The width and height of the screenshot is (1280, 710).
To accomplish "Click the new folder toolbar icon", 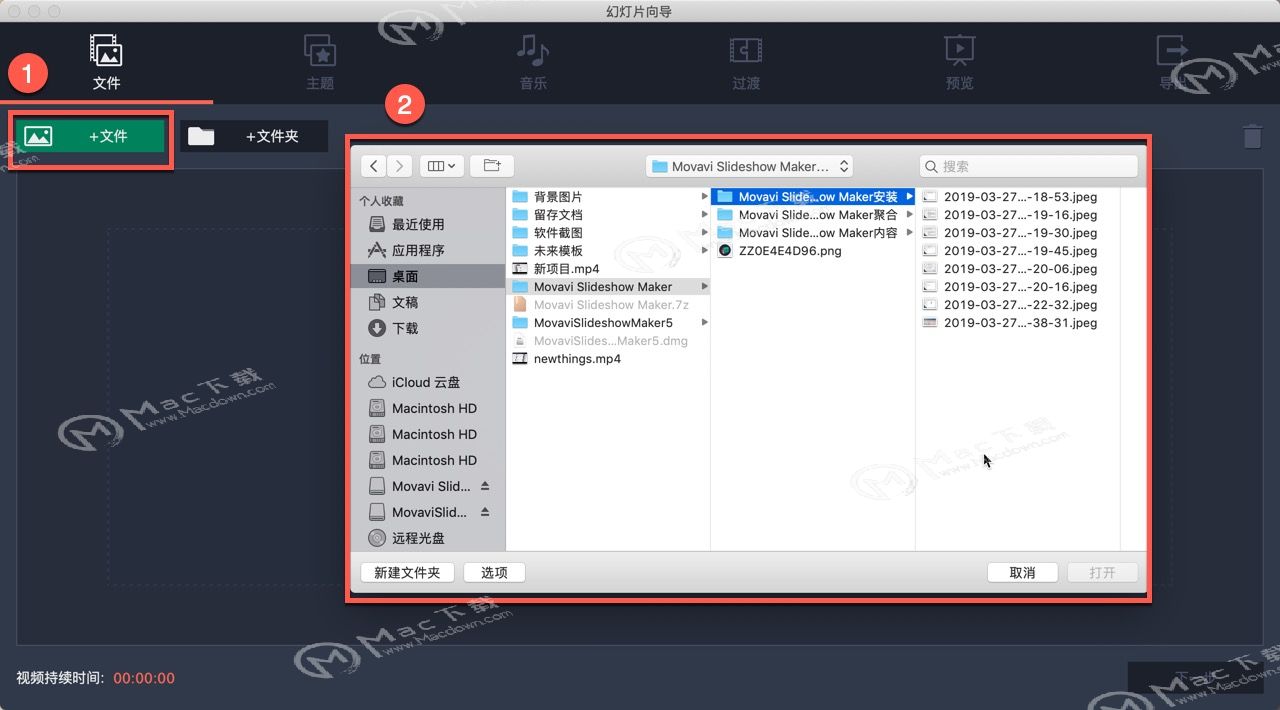I will (x=492, y=166).
